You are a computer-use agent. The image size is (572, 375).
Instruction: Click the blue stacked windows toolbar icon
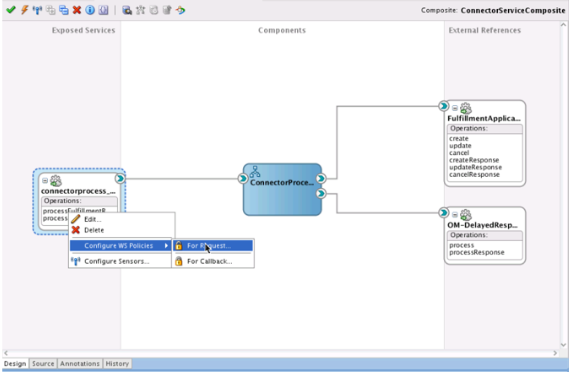[64, 10]
